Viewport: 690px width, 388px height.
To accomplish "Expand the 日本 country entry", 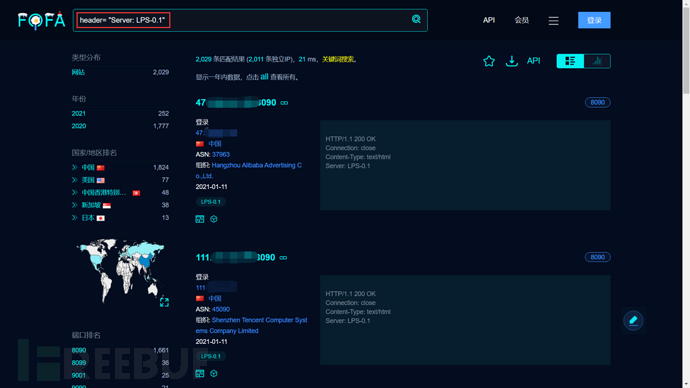I will (74, 218).
